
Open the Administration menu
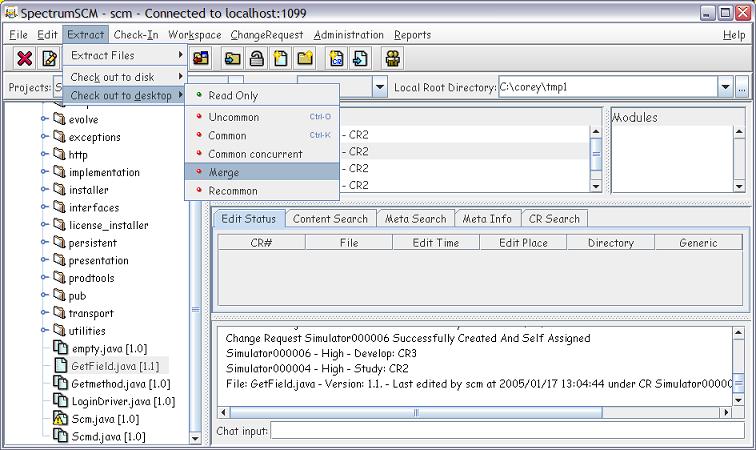point(349,35)
